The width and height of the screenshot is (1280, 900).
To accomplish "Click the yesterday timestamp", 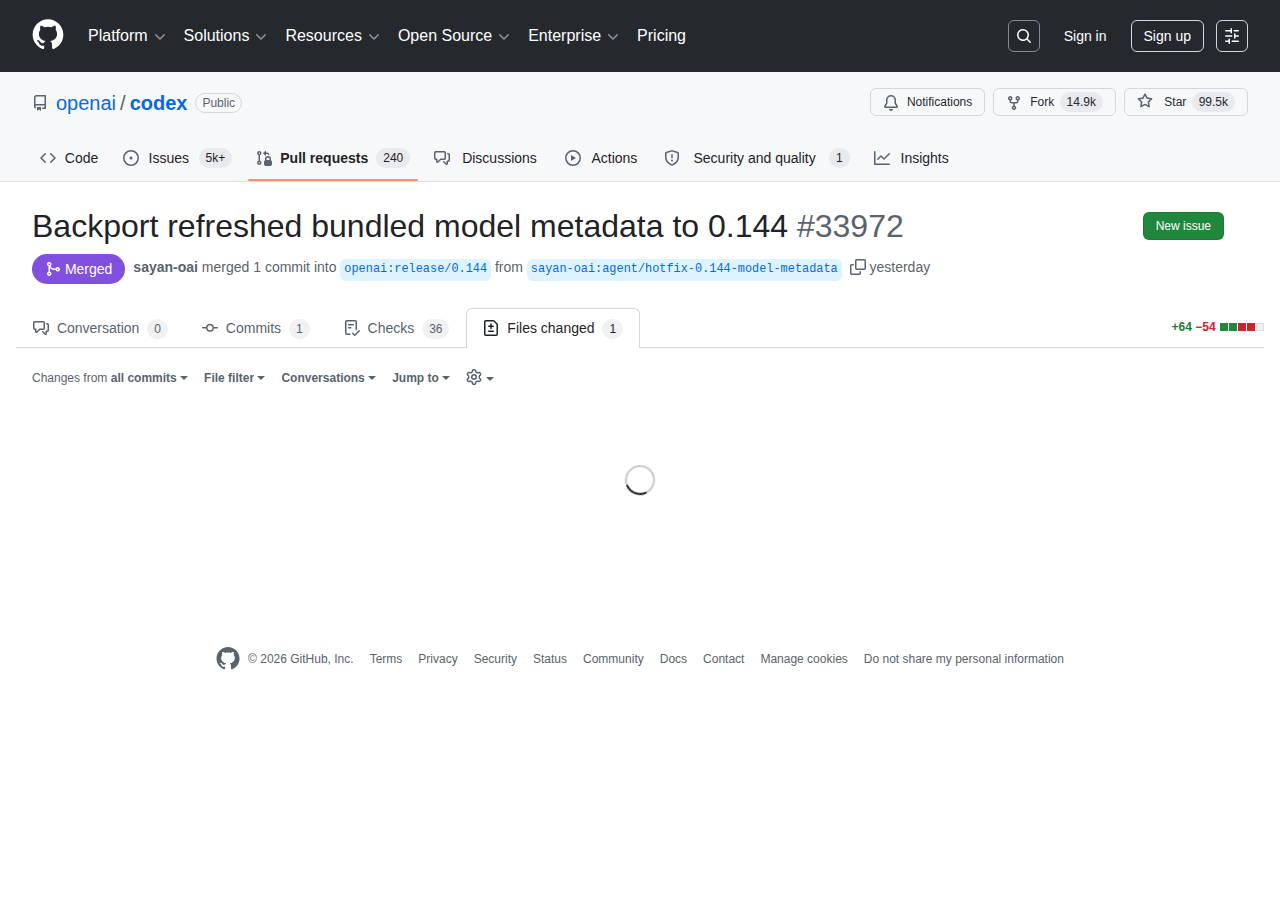I will pyautogui.click(x=900, y=267).
